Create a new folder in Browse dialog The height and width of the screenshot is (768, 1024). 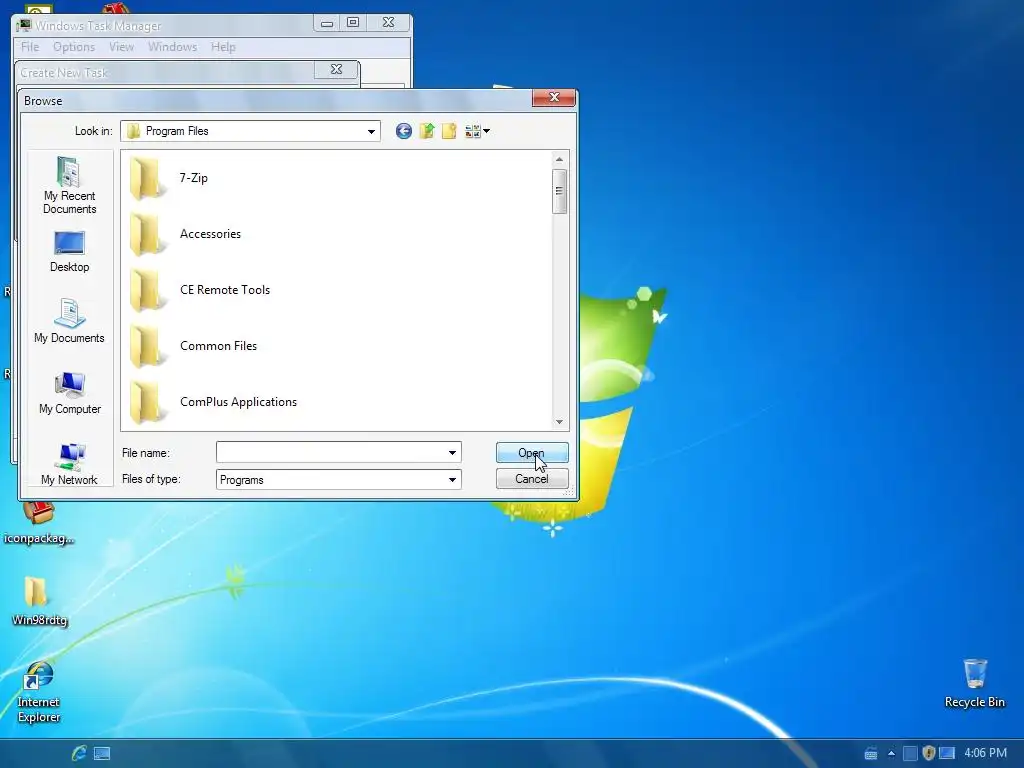[449, 131]
